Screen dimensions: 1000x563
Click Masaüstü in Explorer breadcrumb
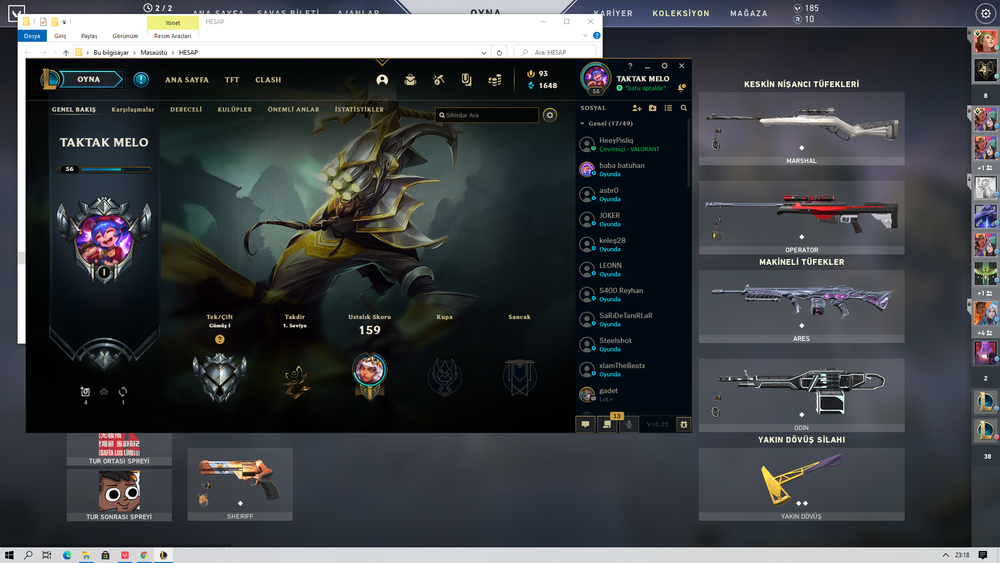[154, 52]
